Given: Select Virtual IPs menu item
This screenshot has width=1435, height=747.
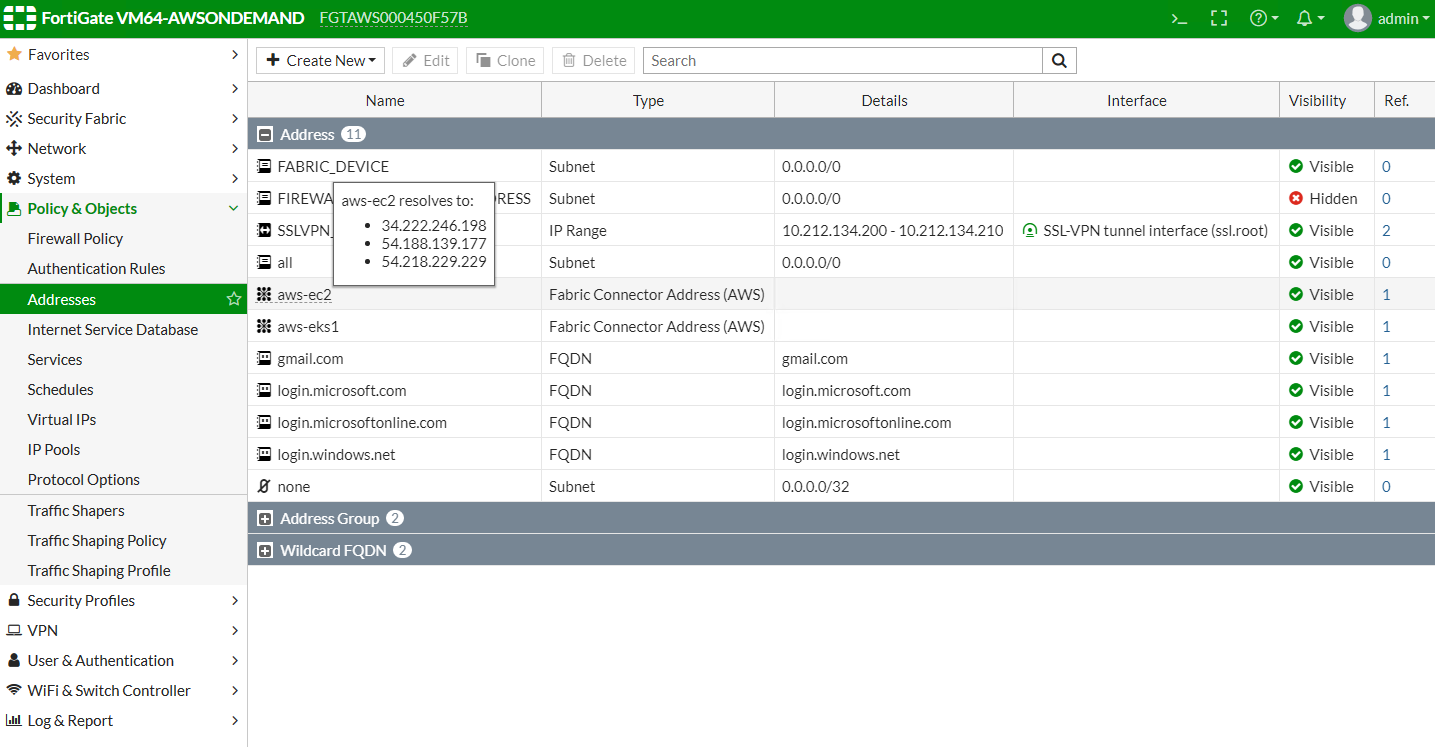Looking at the screenshot, I should (x=62, y=420).
